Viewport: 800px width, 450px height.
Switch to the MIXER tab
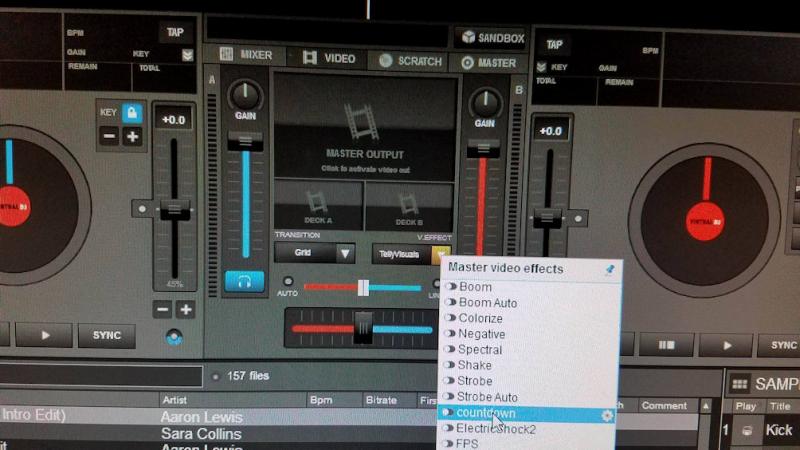[245, 55]
